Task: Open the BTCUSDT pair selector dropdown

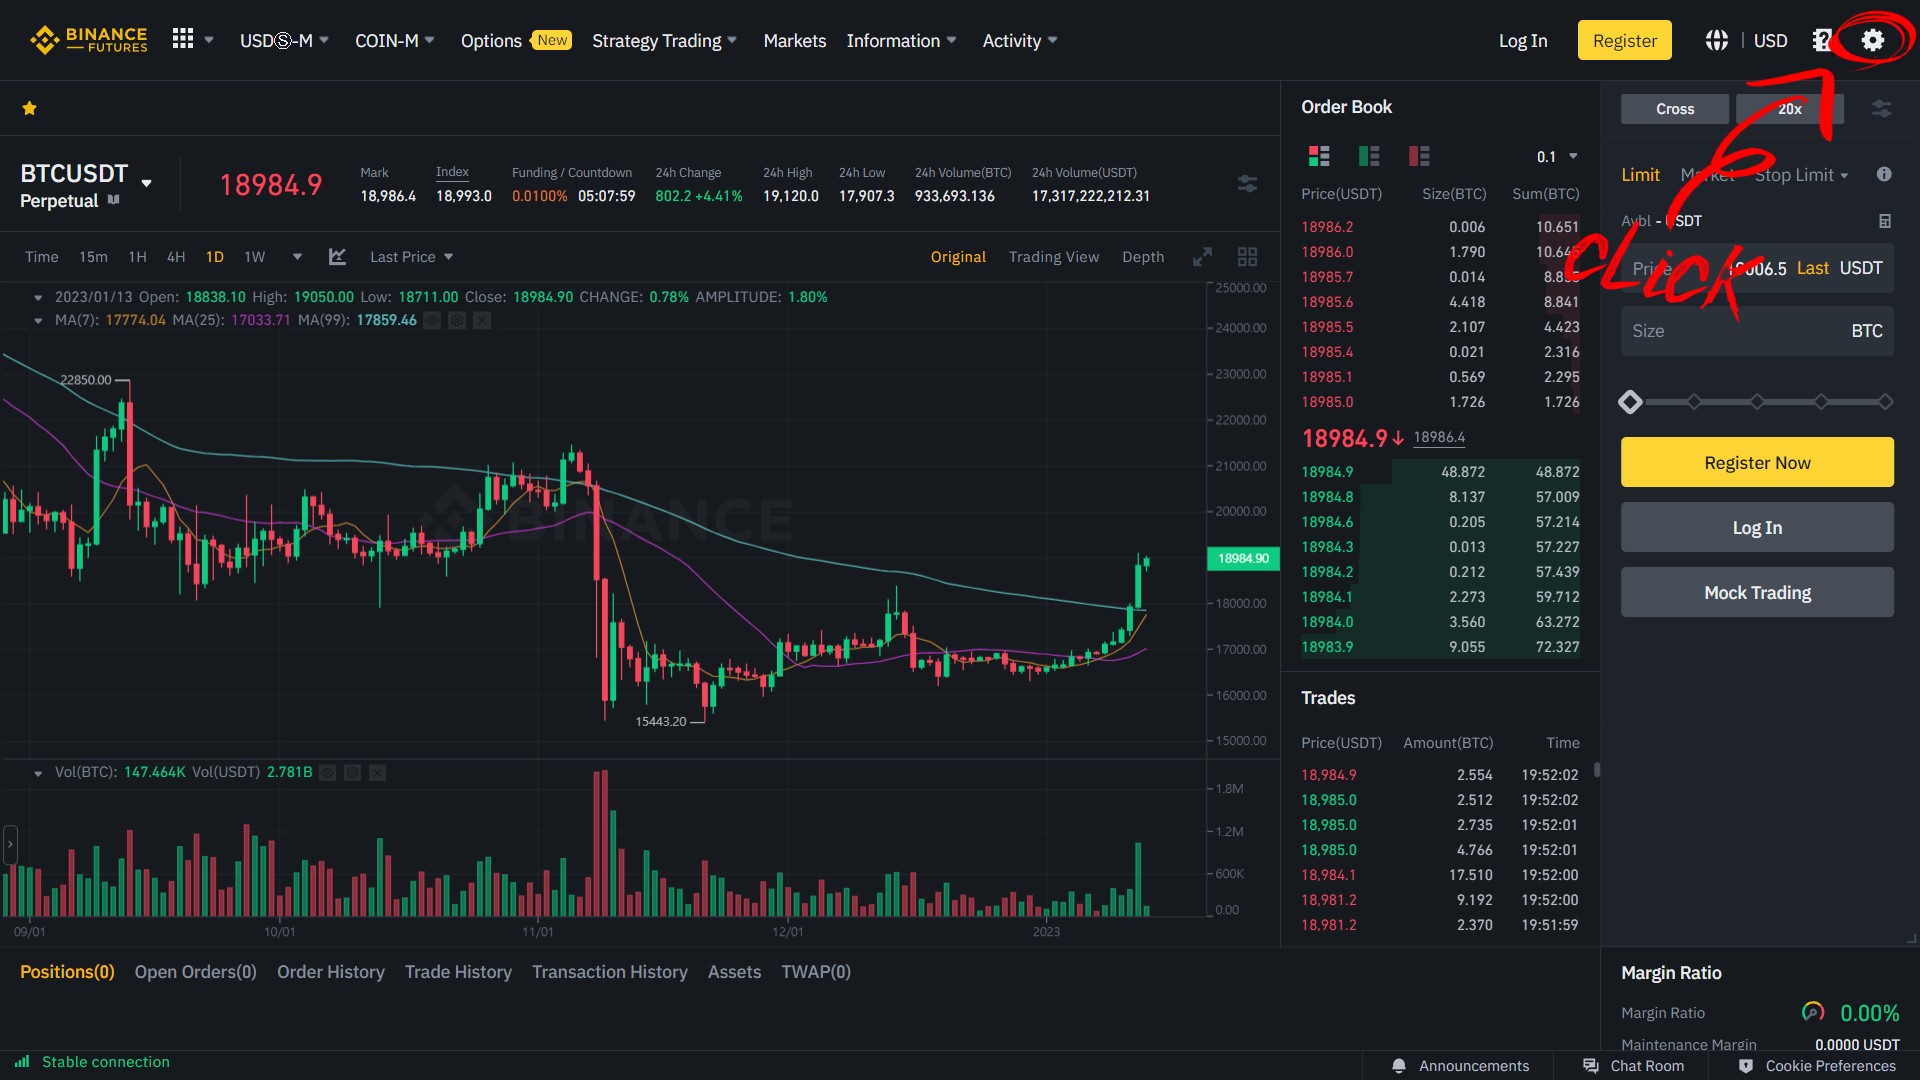Action: click(147, 183)
